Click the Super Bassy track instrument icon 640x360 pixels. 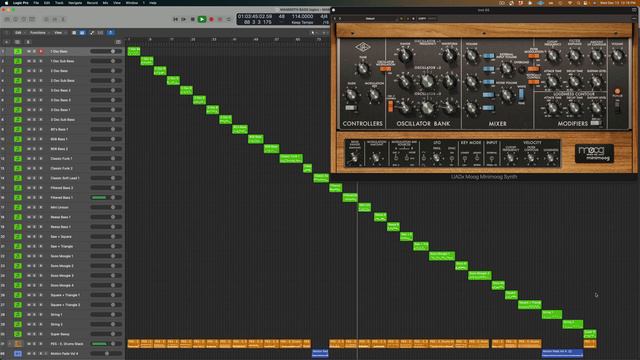[18, 334]
